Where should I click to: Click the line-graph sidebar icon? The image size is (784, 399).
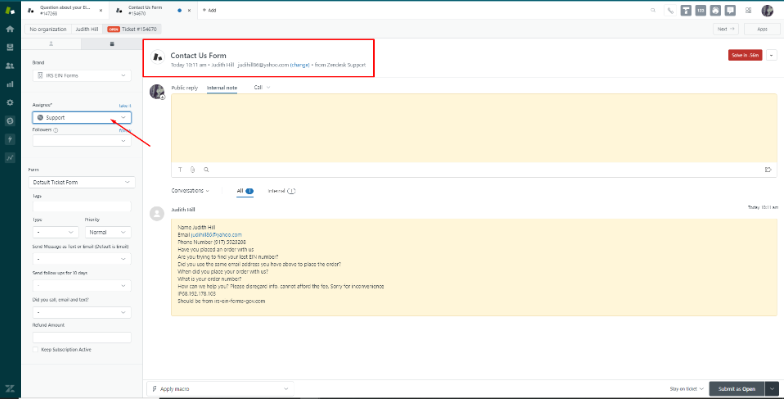point(10,158)
